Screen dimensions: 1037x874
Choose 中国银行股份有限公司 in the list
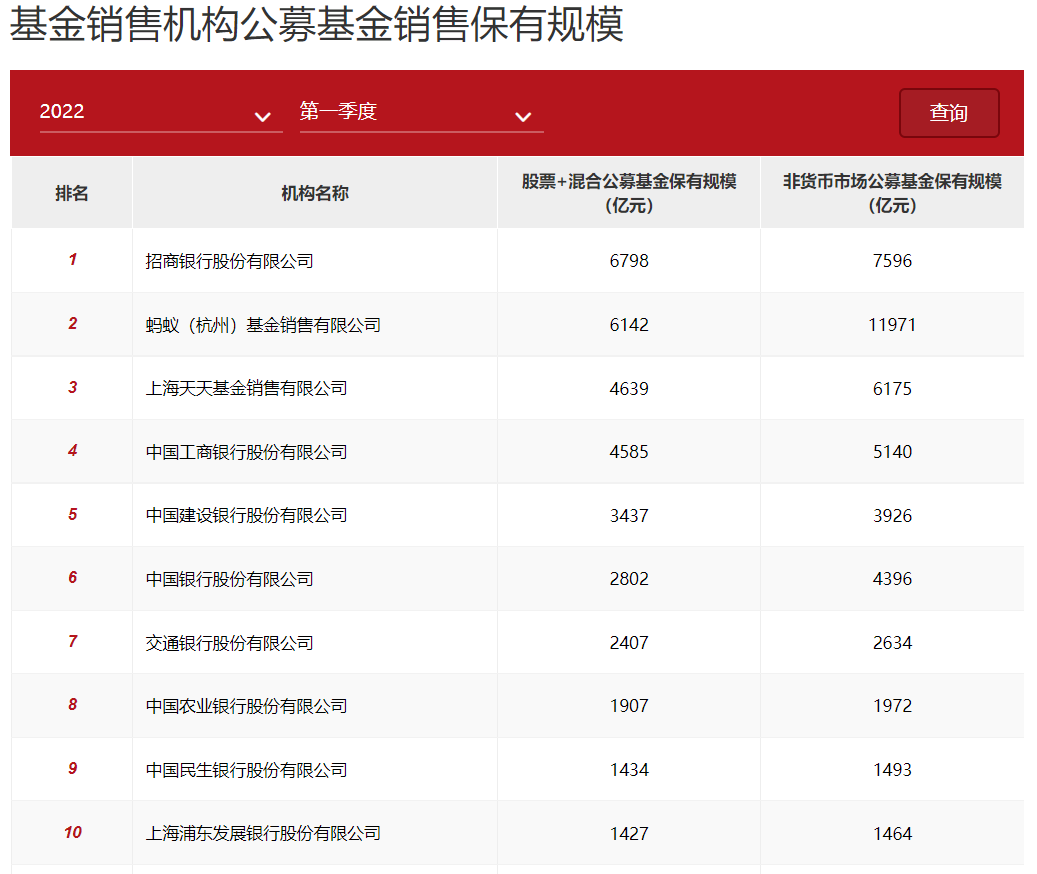click(230, 579)
